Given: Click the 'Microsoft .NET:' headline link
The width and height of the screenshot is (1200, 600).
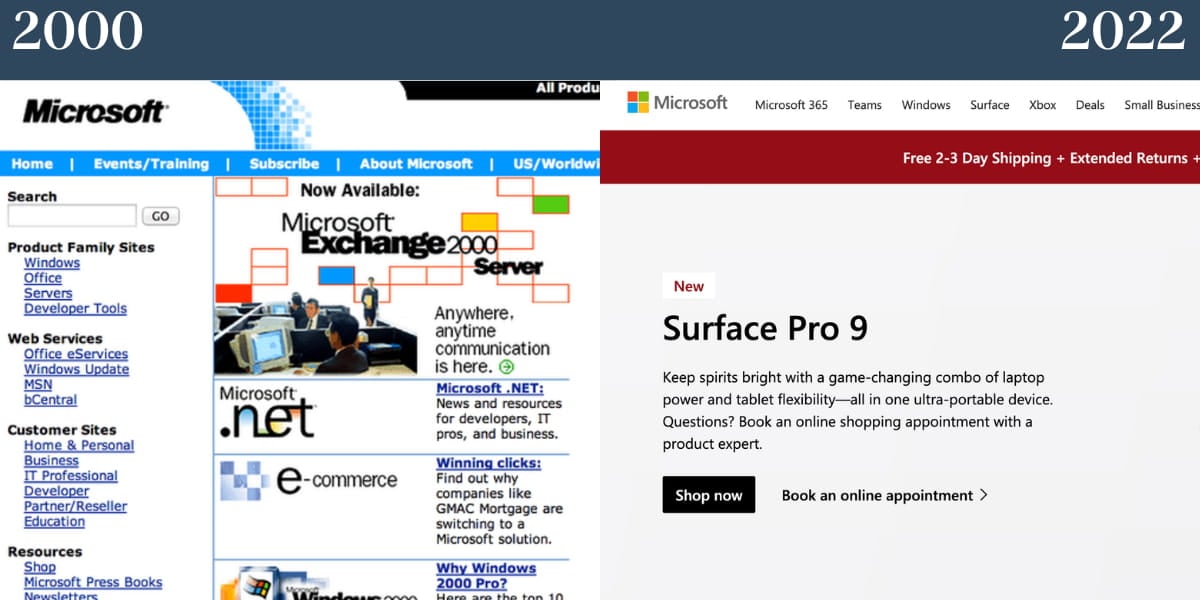Looking at the screenshot, I should (489, 388).
